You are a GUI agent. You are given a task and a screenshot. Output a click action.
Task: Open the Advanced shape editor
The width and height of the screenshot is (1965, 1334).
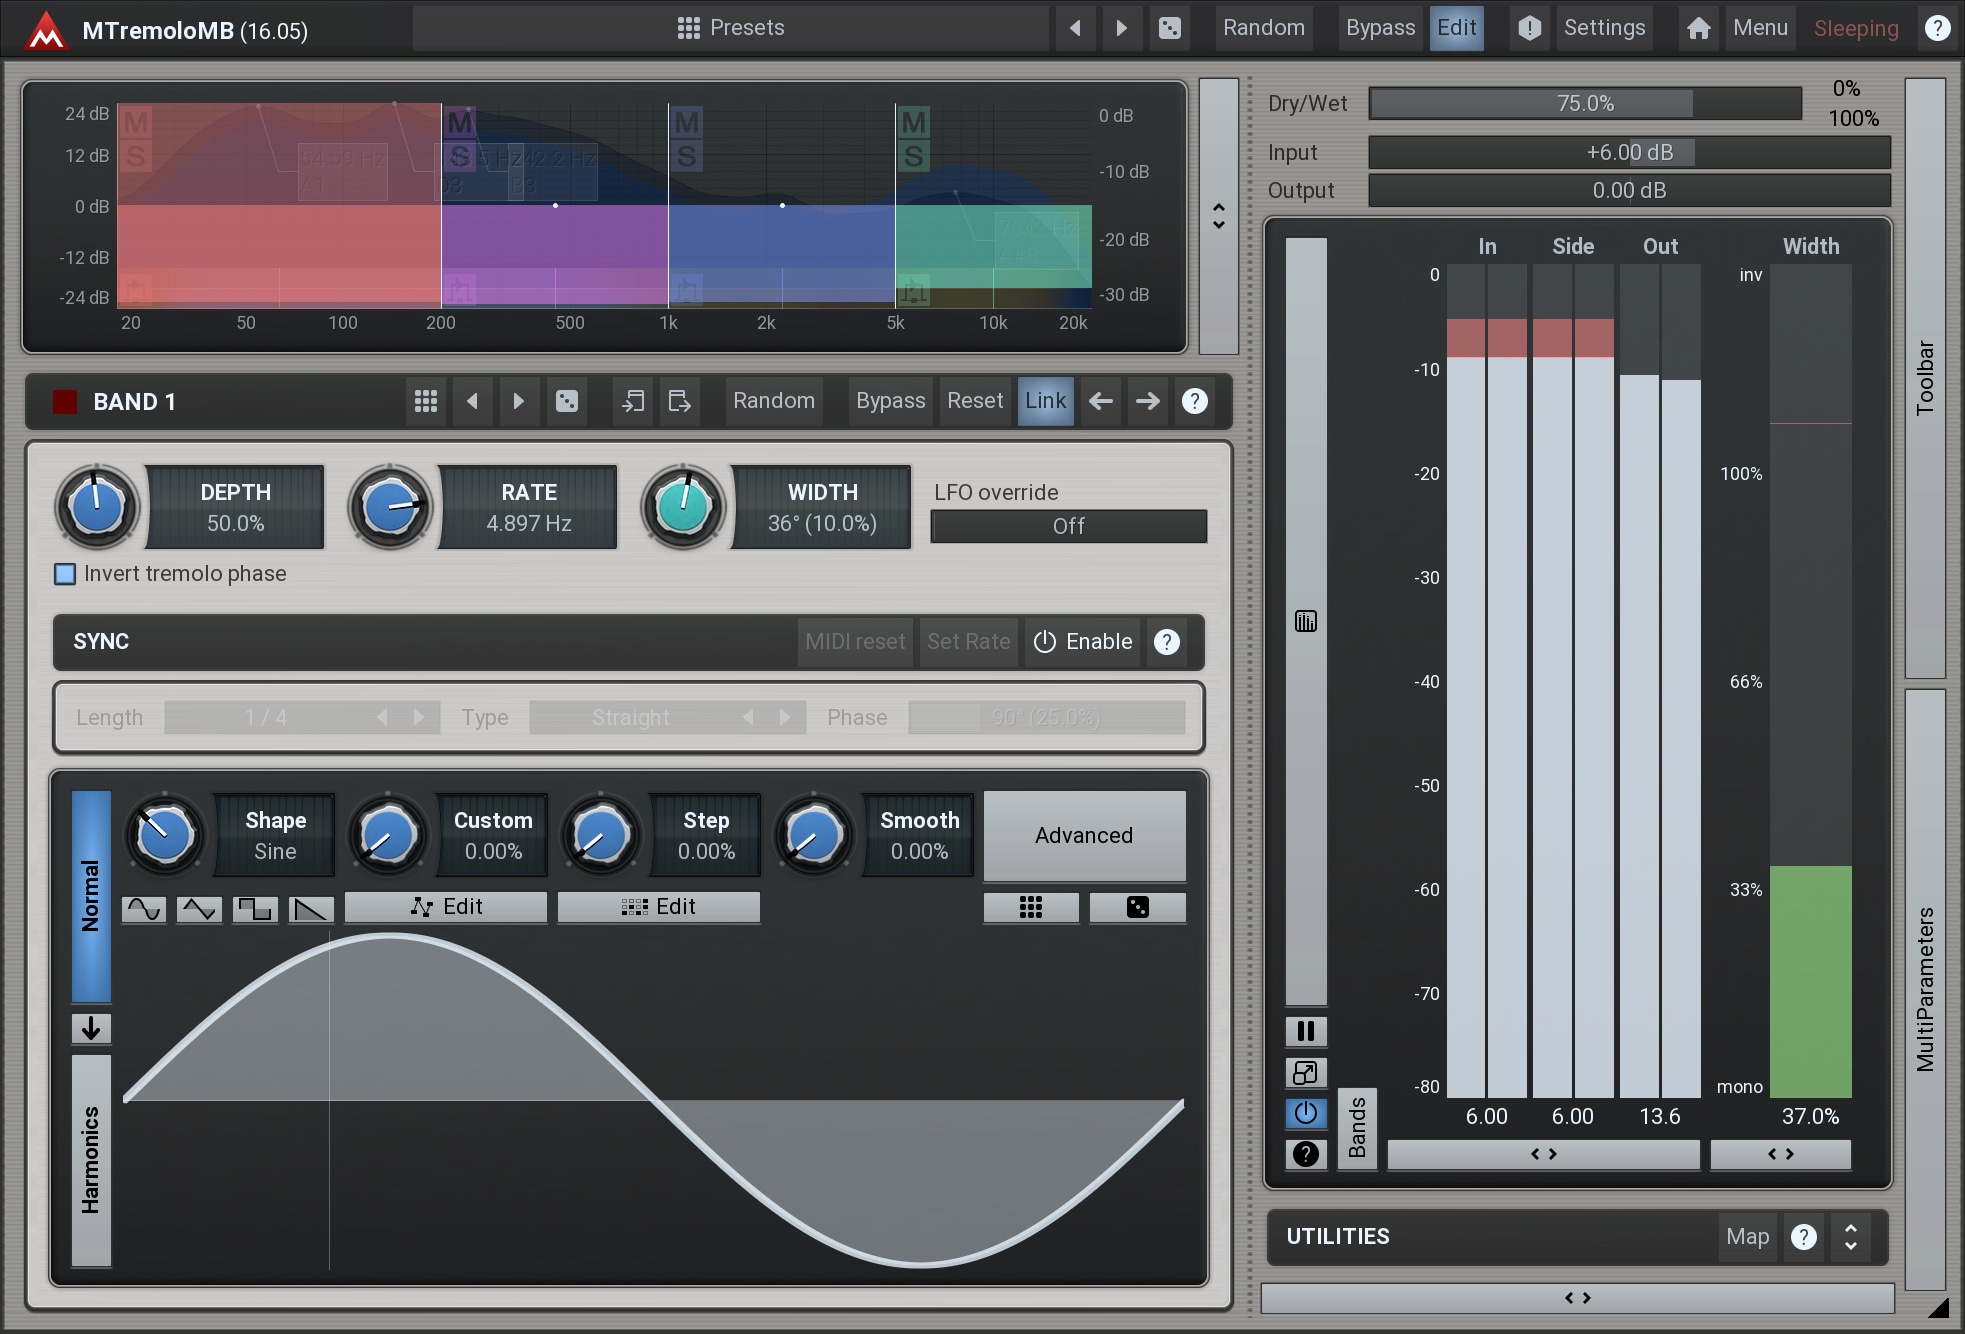1084,836
